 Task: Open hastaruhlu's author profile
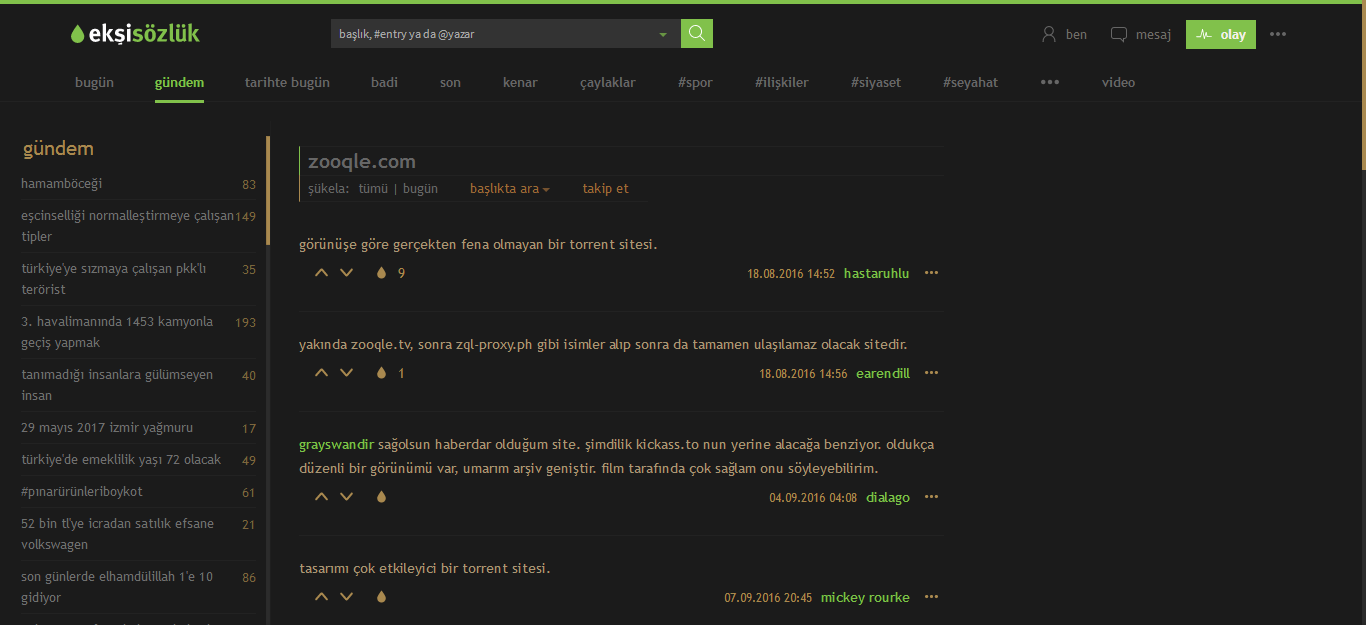876,272
